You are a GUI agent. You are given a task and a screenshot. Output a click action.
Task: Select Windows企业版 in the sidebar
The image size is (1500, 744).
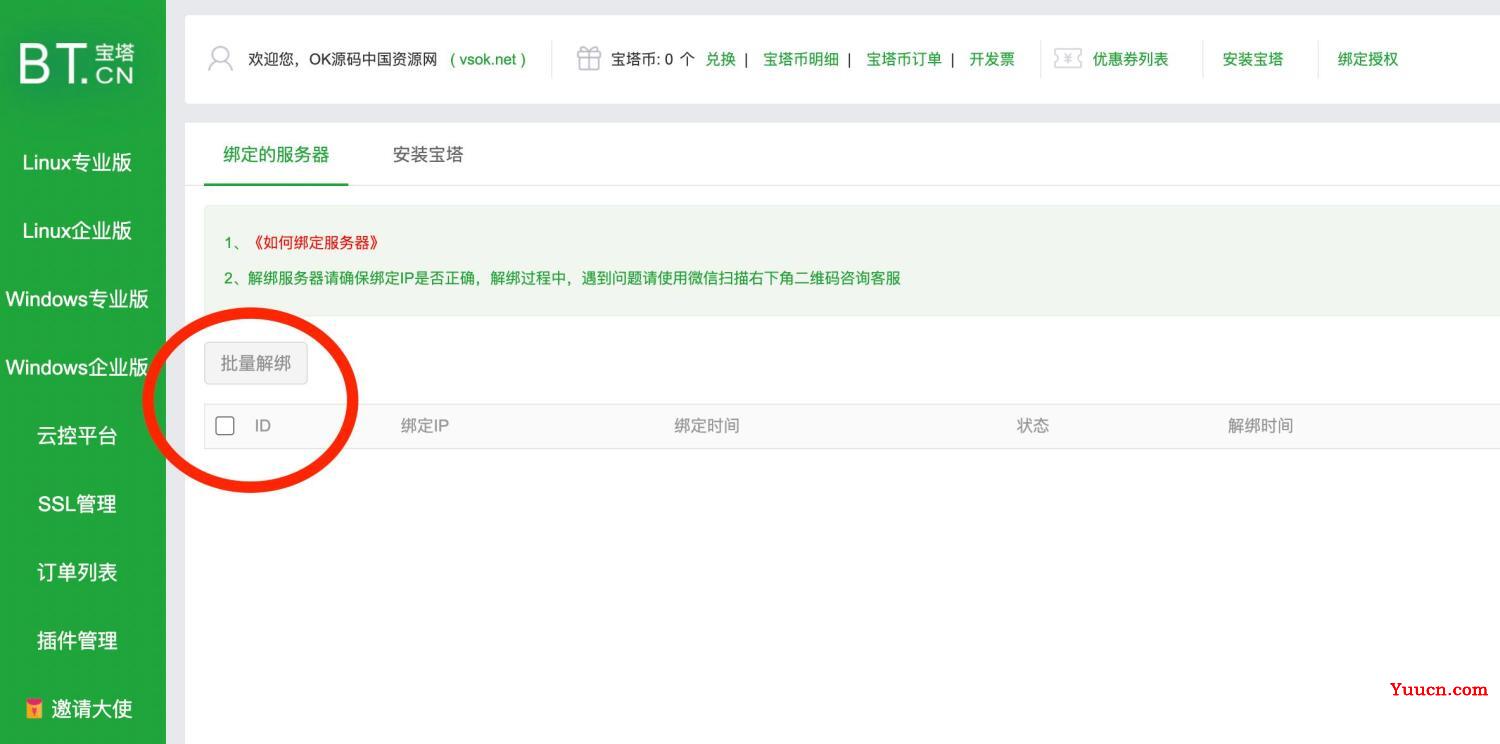click(79, 367)
